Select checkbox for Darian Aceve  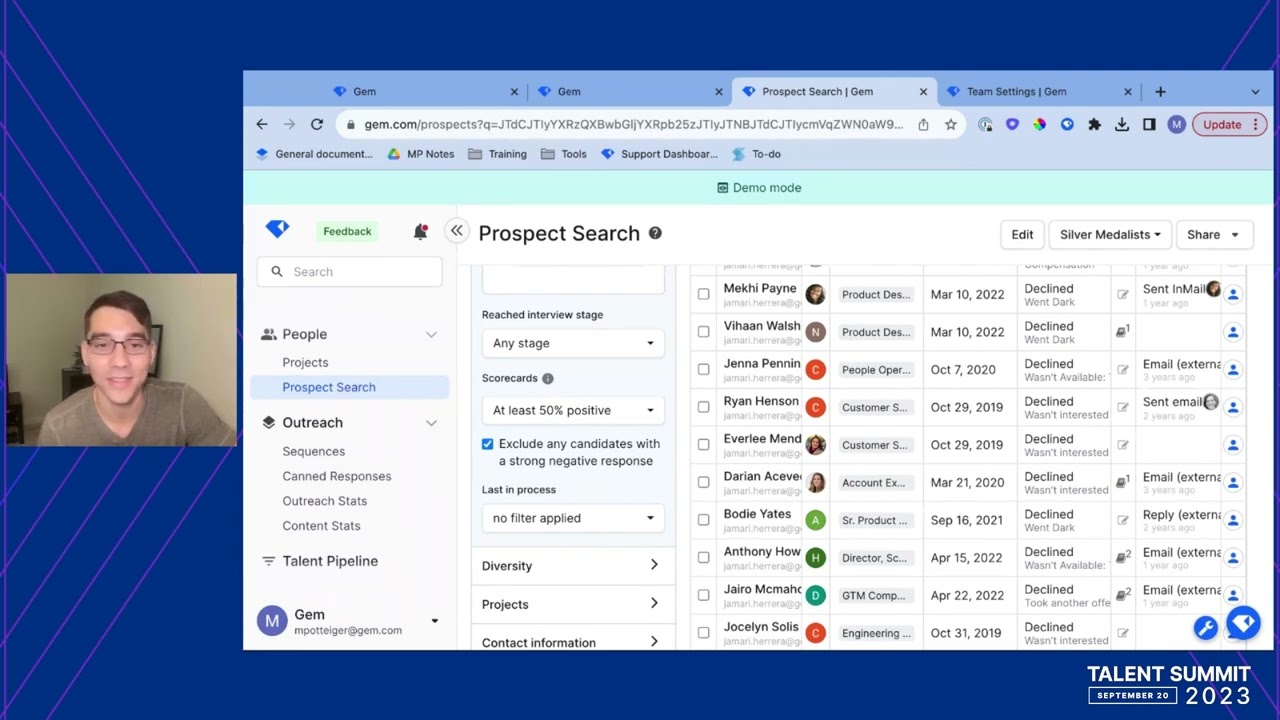tap(703, 482)
